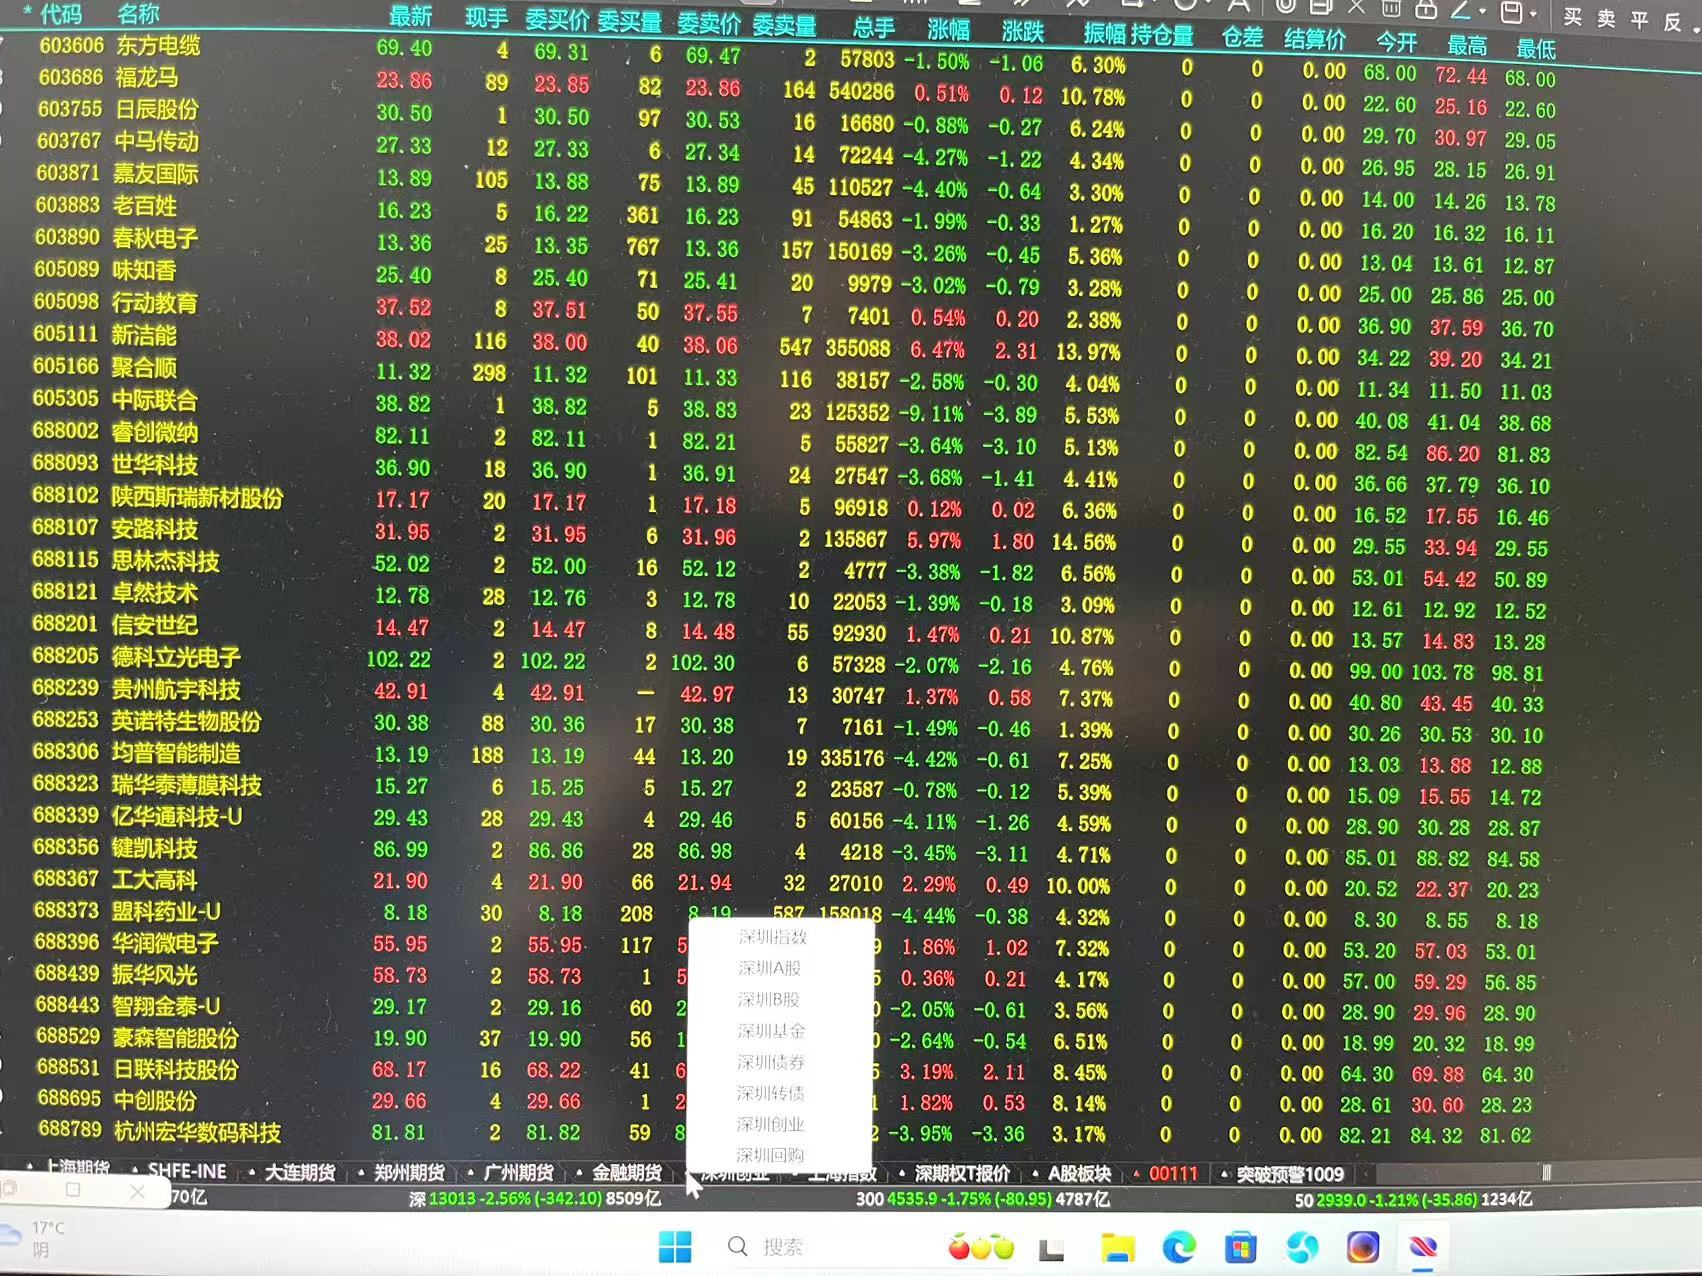Click the paperclip icon in top toolbar

[1285, 6]
